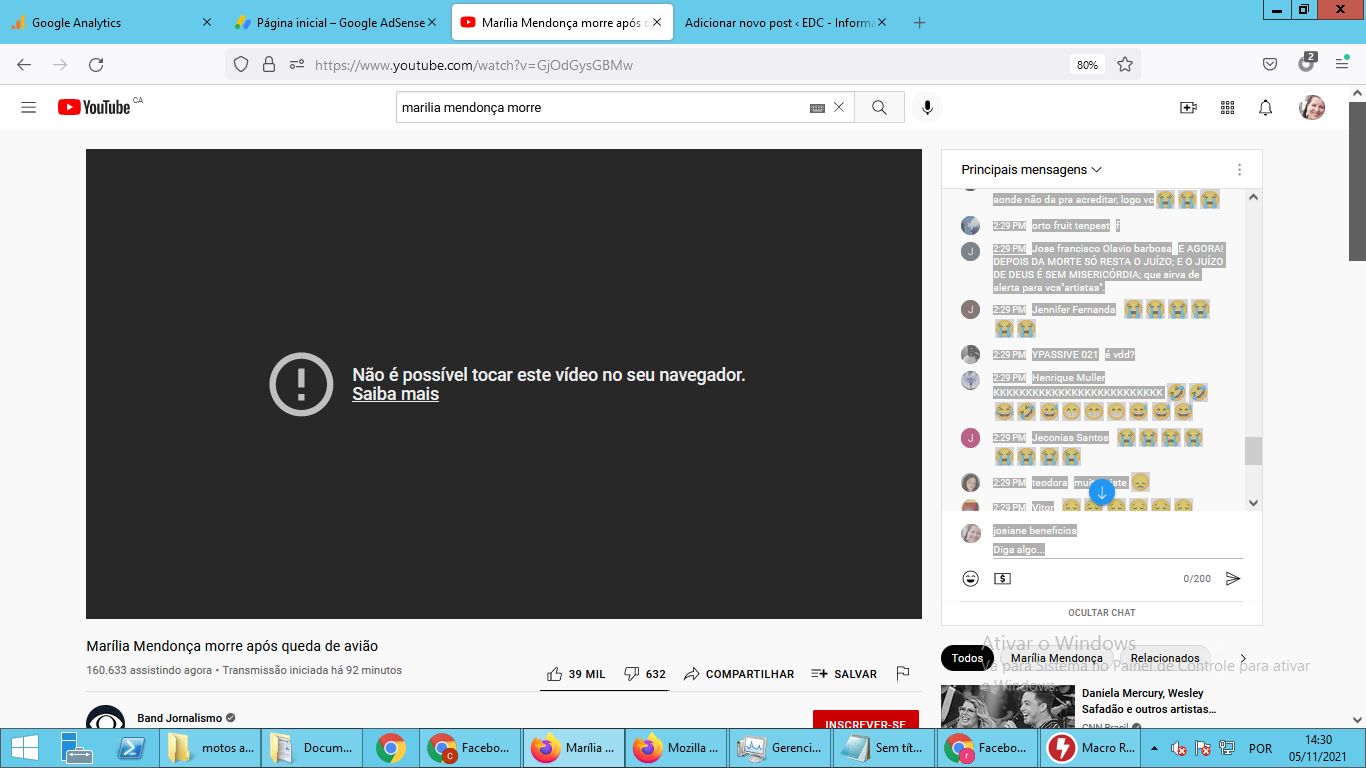Open the chat emoji picker
The image size is (1366, 768).
click(970, 578)
